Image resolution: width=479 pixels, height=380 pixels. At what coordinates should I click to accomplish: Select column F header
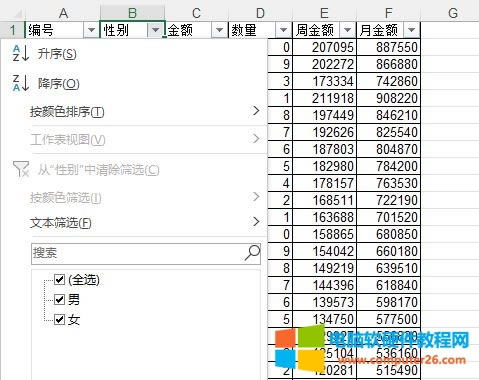point(388,13)
